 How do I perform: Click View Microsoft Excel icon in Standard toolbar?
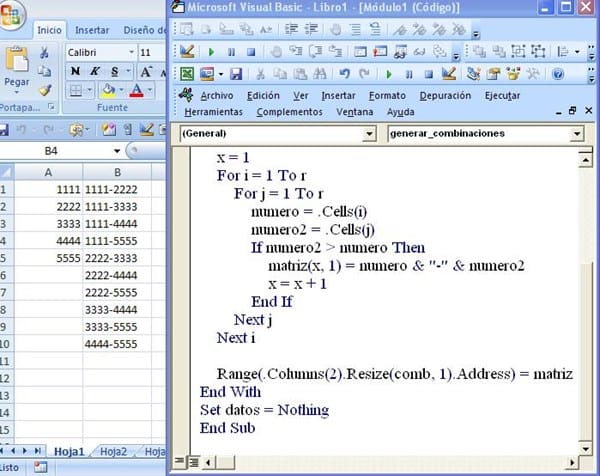click(187, 73)
